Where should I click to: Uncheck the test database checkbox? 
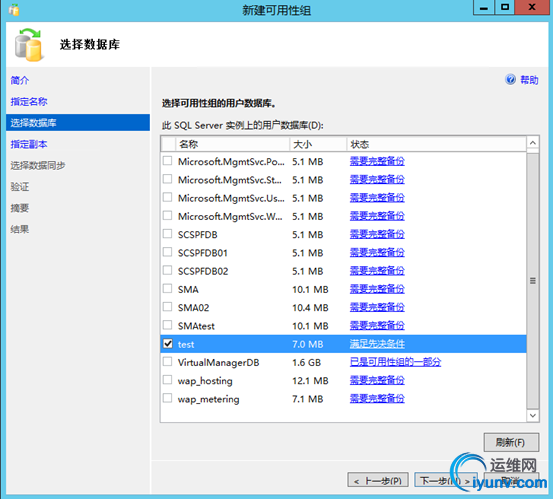click(x=168, y=343)
